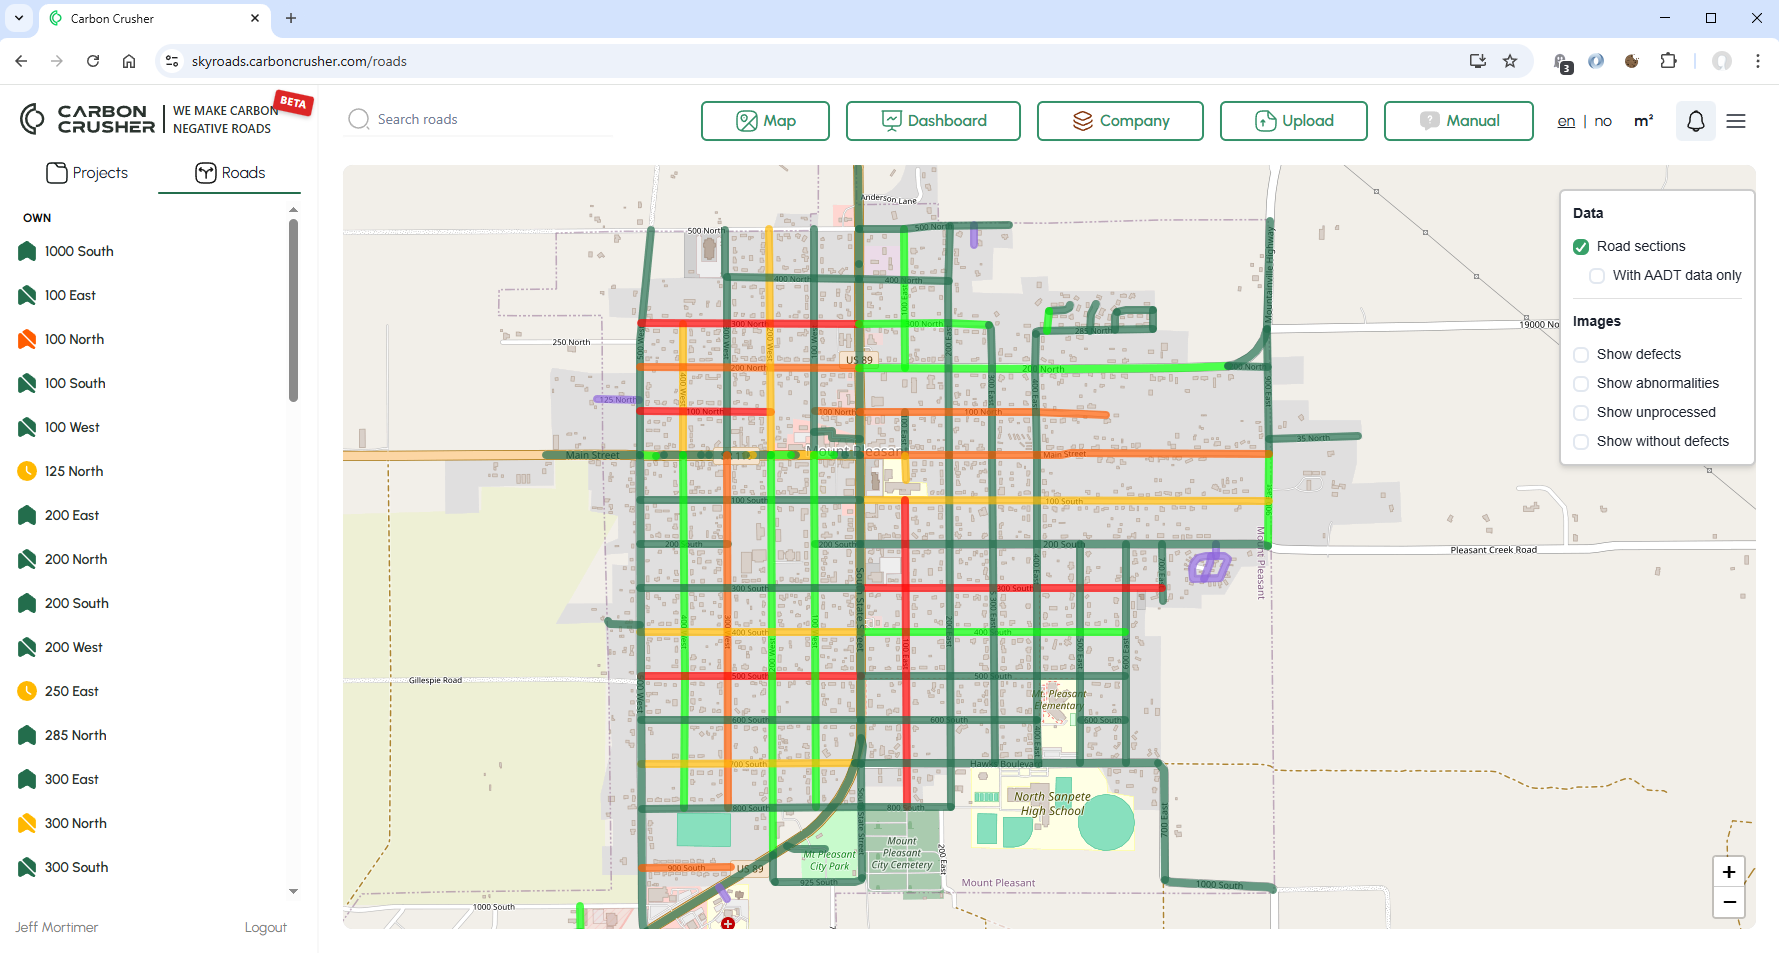Click the 125 North pending clock icon
The width and height of the screenshot is (1779, 953).
click(x=27, y=471)
